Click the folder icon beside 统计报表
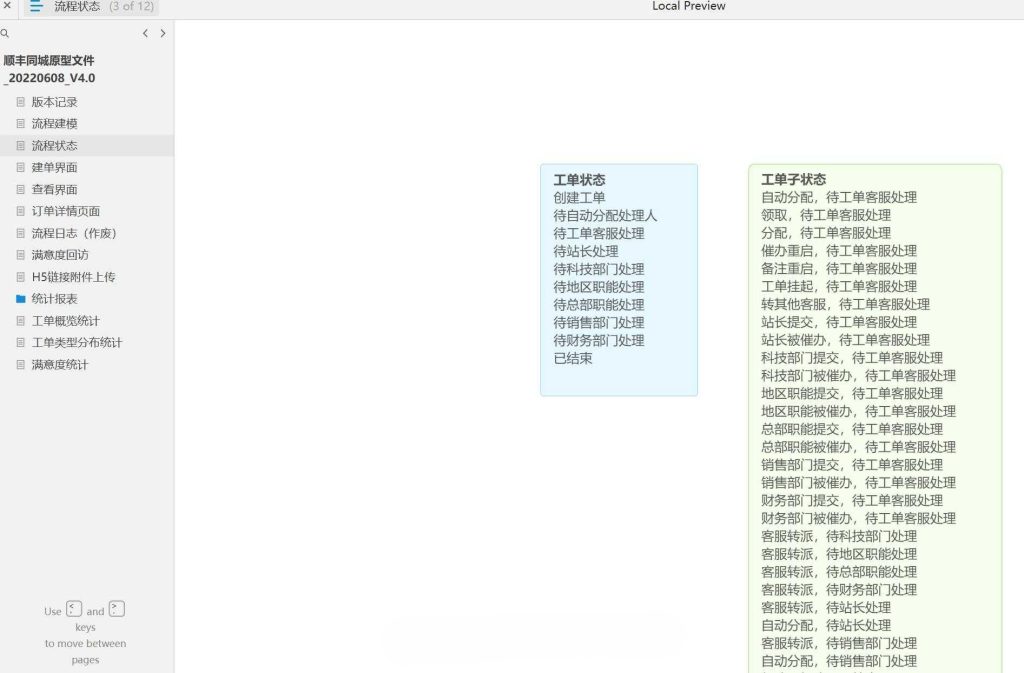1024x673 pixels. point(19,297)
